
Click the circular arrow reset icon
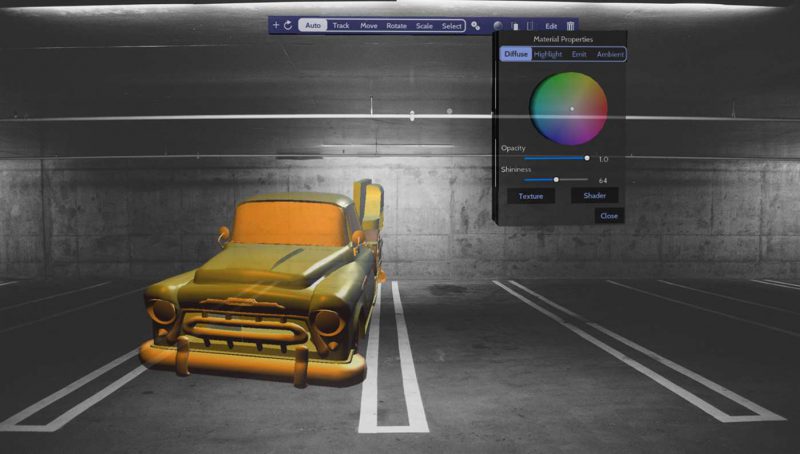288,25
